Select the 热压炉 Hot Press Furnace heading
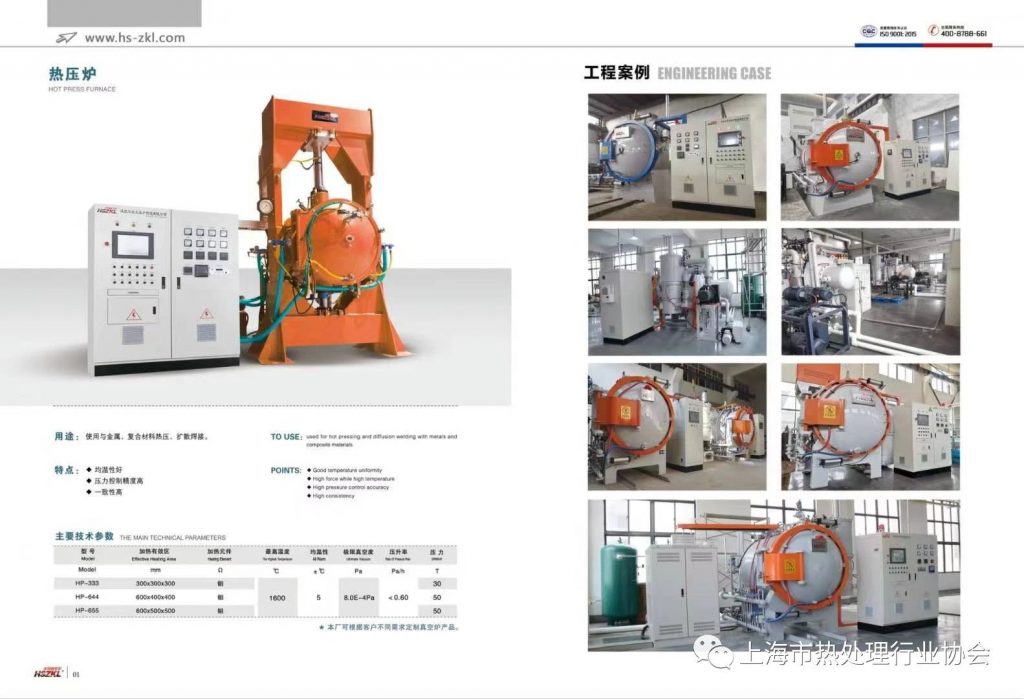The height and width of the screenshot is (699, 1024). click(x=73, y=73)
